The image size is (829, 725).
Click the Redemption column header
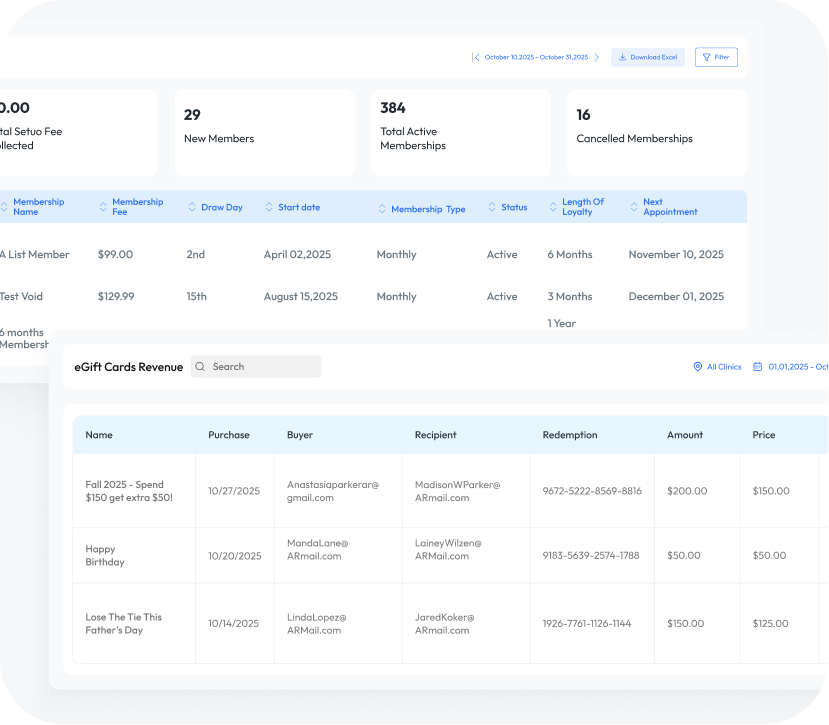coord(570,435)
